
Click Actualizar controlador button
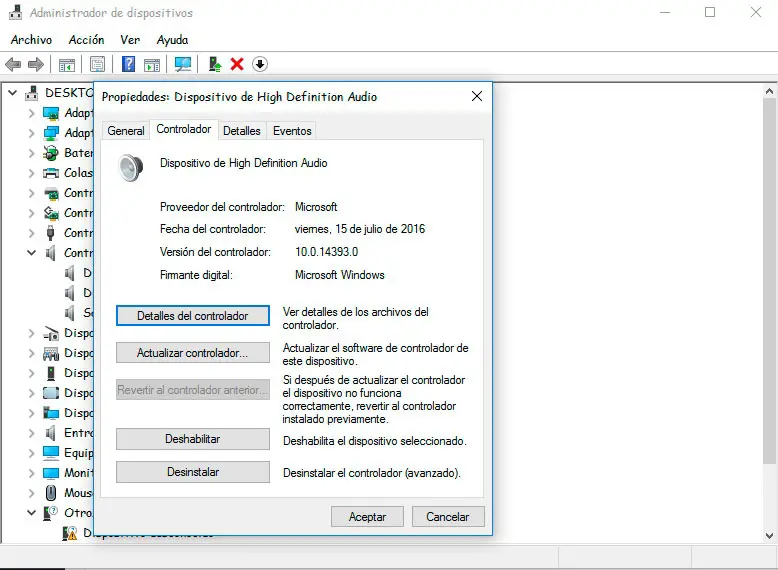tap(193, 353)
